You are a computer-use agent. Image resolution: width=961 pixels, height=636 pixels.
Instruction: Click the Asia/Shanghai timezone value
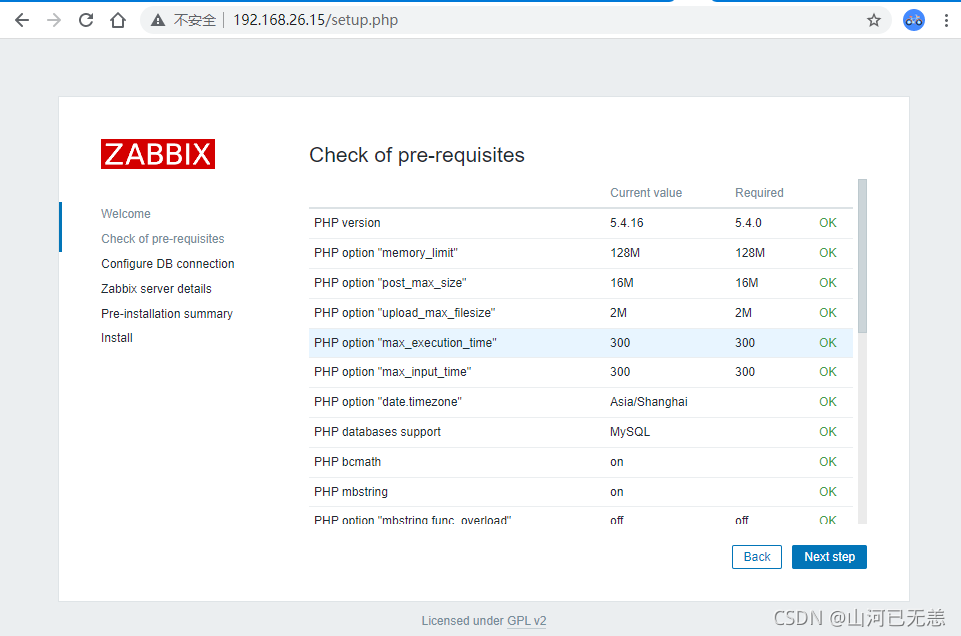tap(648, 401)
